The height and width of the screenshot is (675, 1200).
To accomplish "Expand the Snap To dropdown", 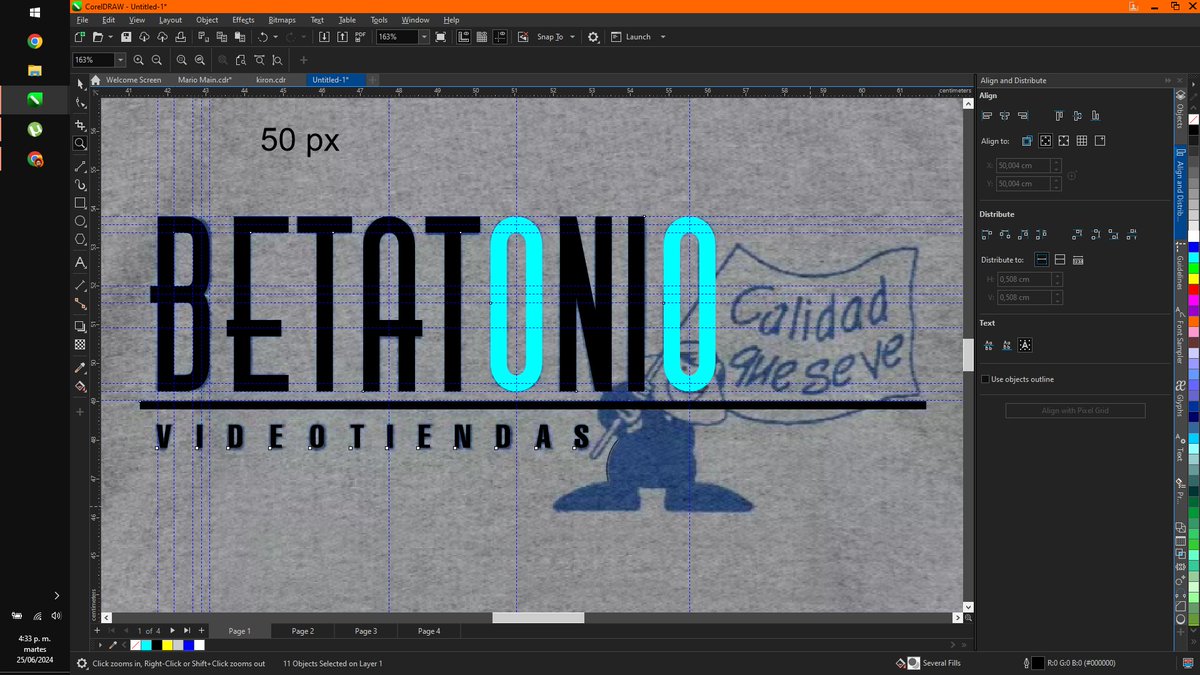I will pyautogui.click(x=573, y=37).
